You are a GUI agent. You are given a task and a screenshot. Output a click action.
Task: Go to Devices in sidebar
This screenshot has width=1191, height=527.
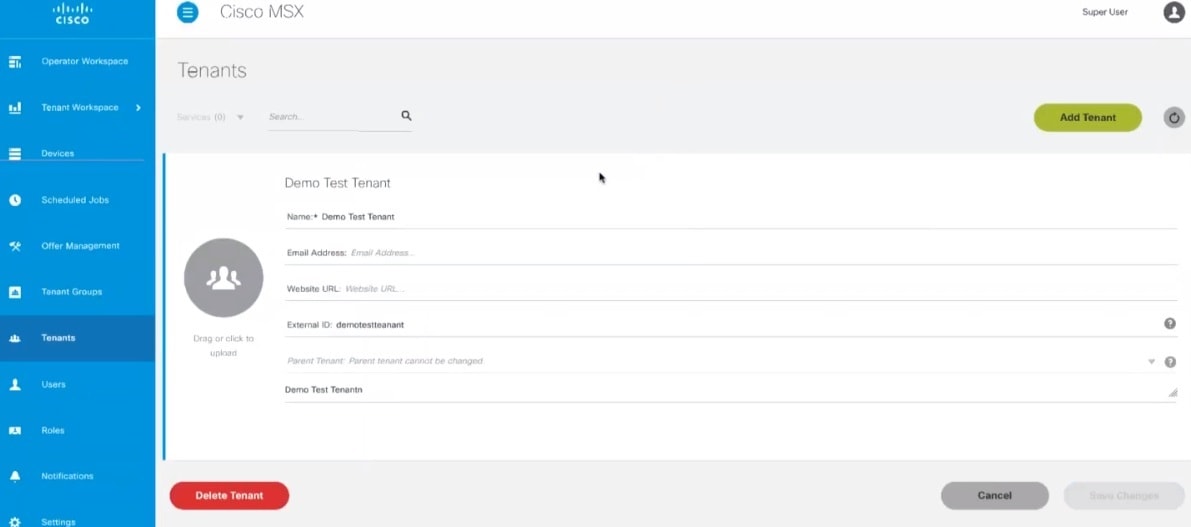[x=58, y=153]
